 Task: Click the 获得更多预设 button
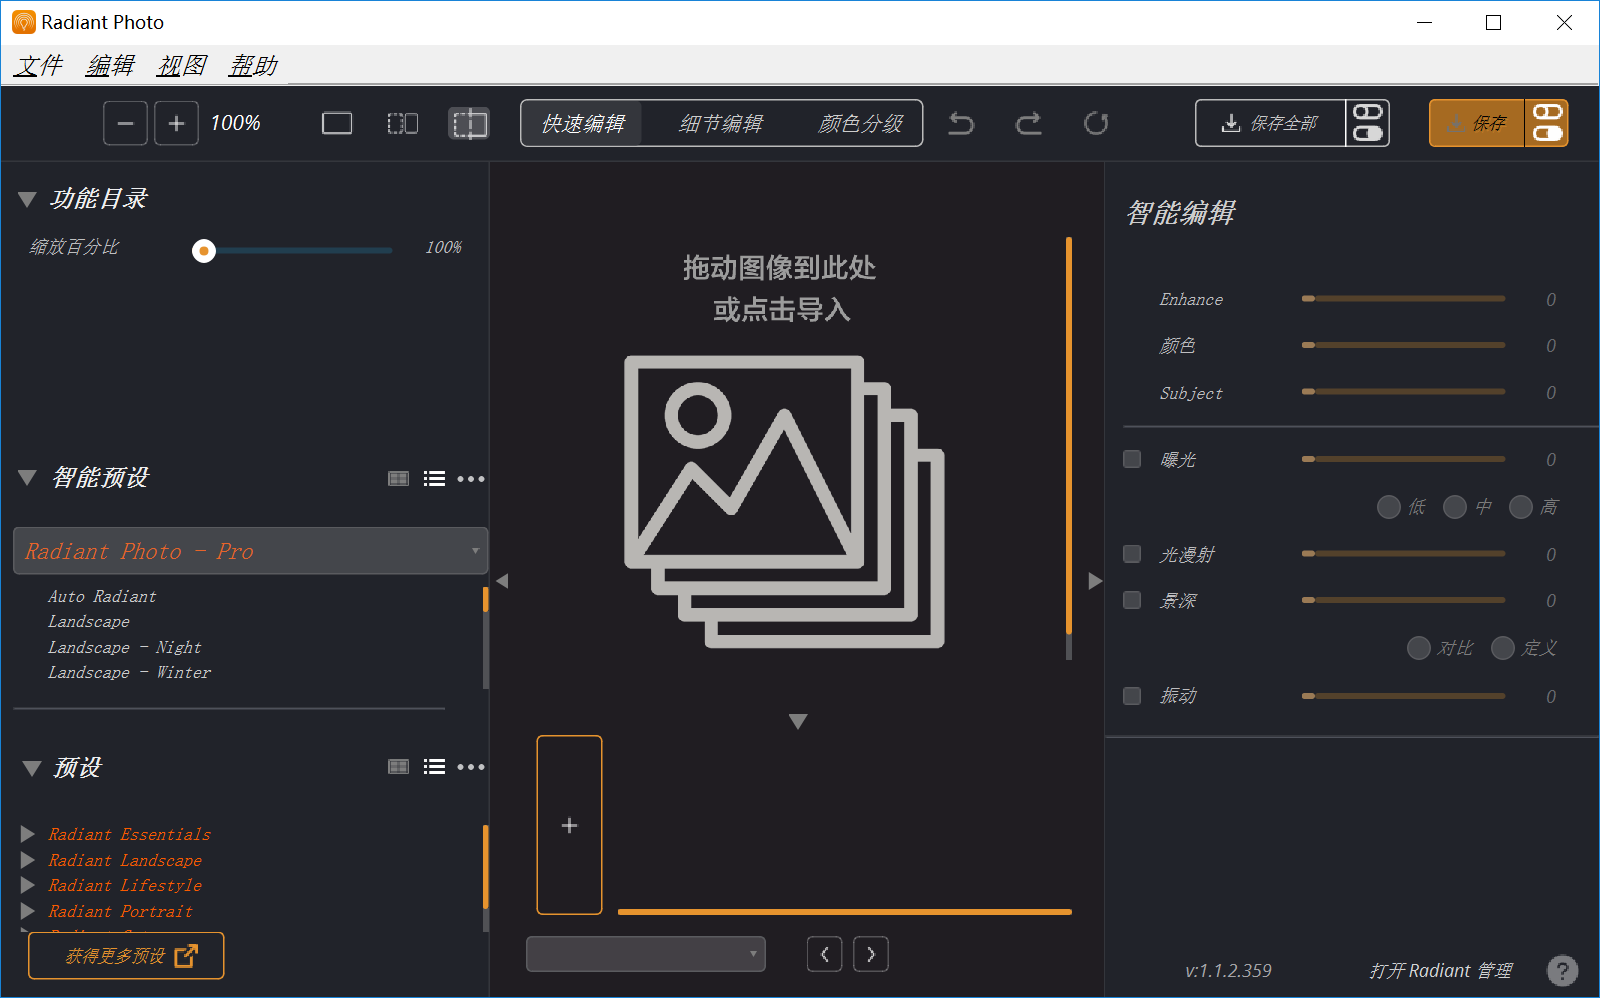point(126,956)
